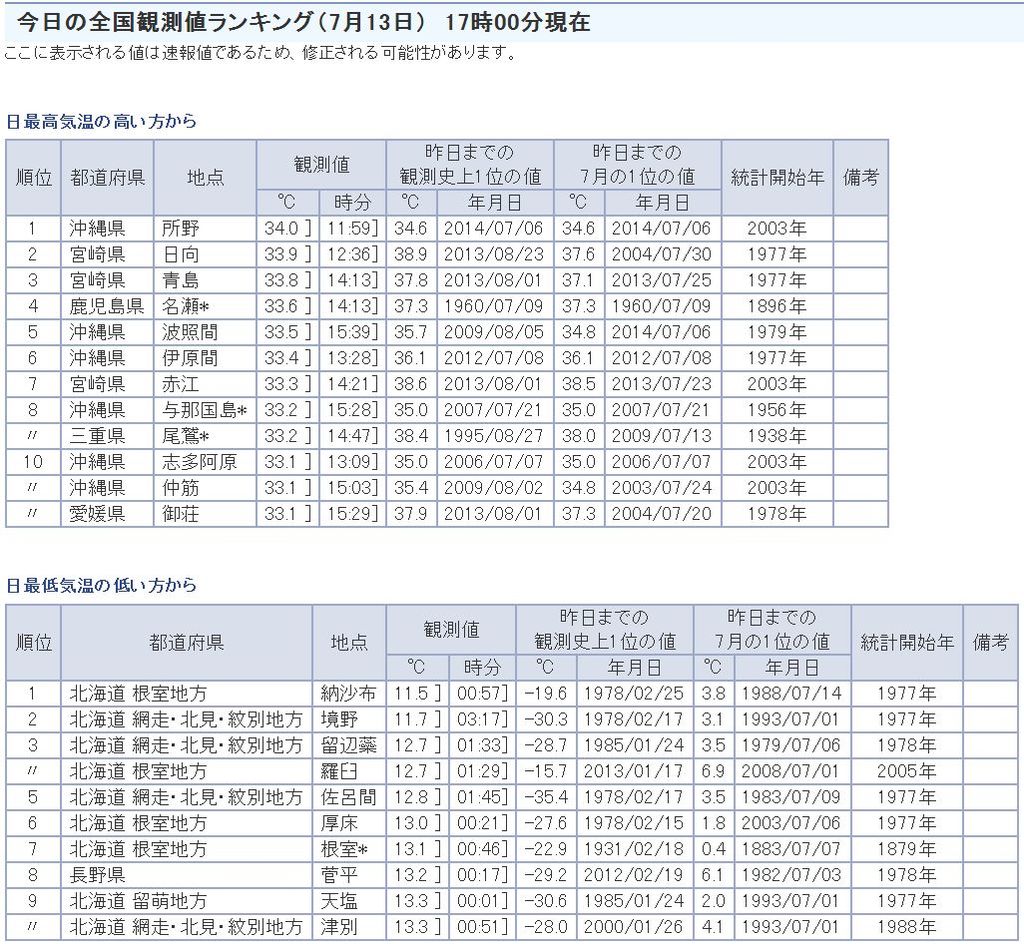Screen dimensions: 1024x944
Task: Select 青島 in the high temperature table
Action: pyautogui.click(x=180, y=280)
